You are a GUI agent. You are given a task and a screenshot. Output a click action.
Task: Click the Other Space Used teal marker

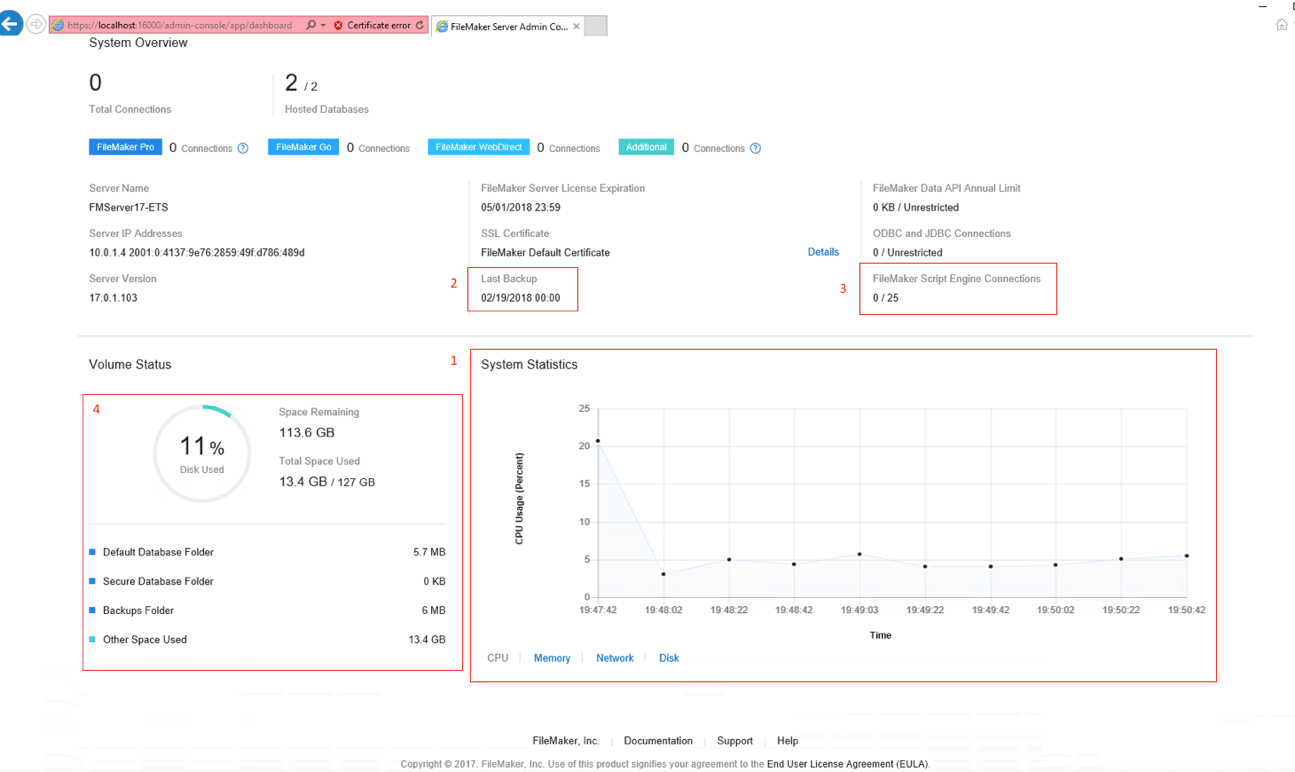click(x=93, y=639)
